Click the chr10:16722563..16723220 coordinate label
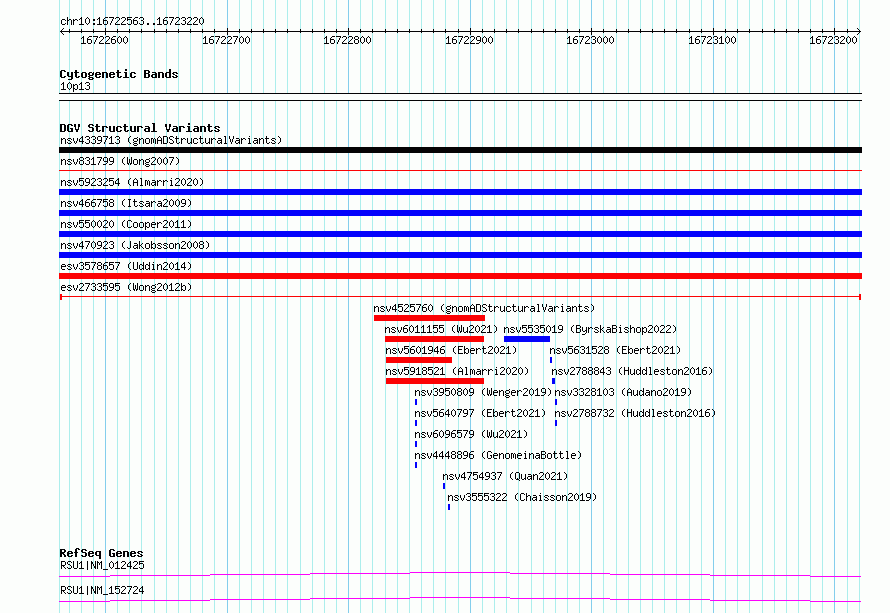The height and width of the screenshot is (613, 890). click(132, 21)
